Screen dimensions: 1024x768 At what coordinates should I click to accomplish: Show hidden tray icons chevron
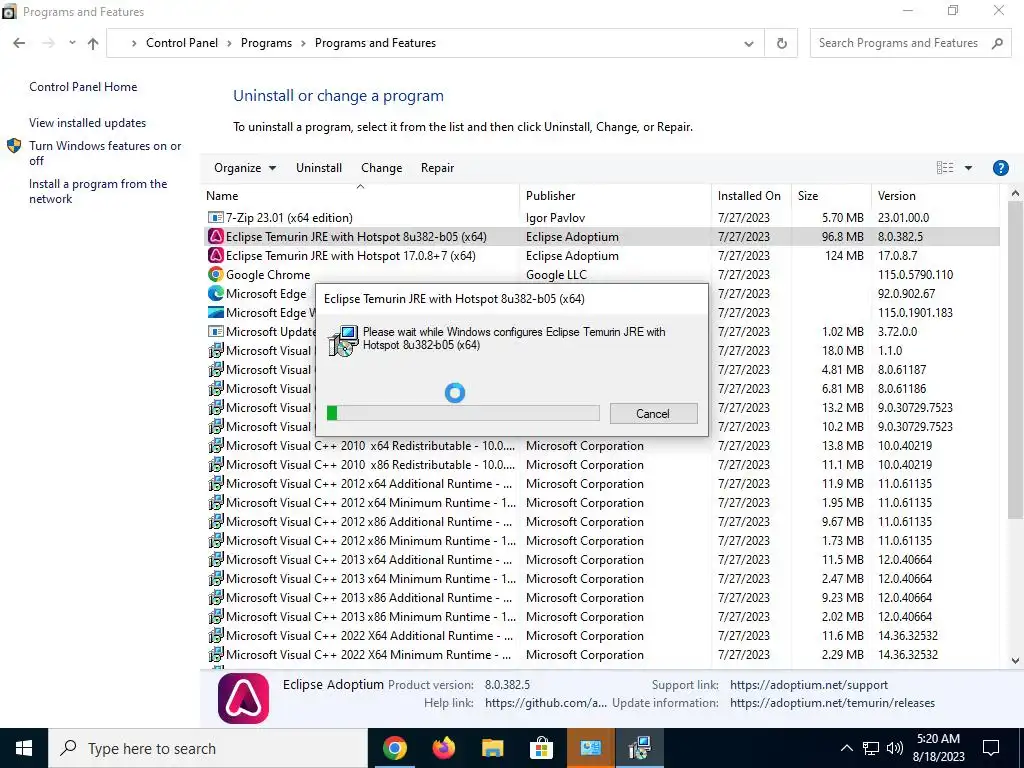[846, 748]
